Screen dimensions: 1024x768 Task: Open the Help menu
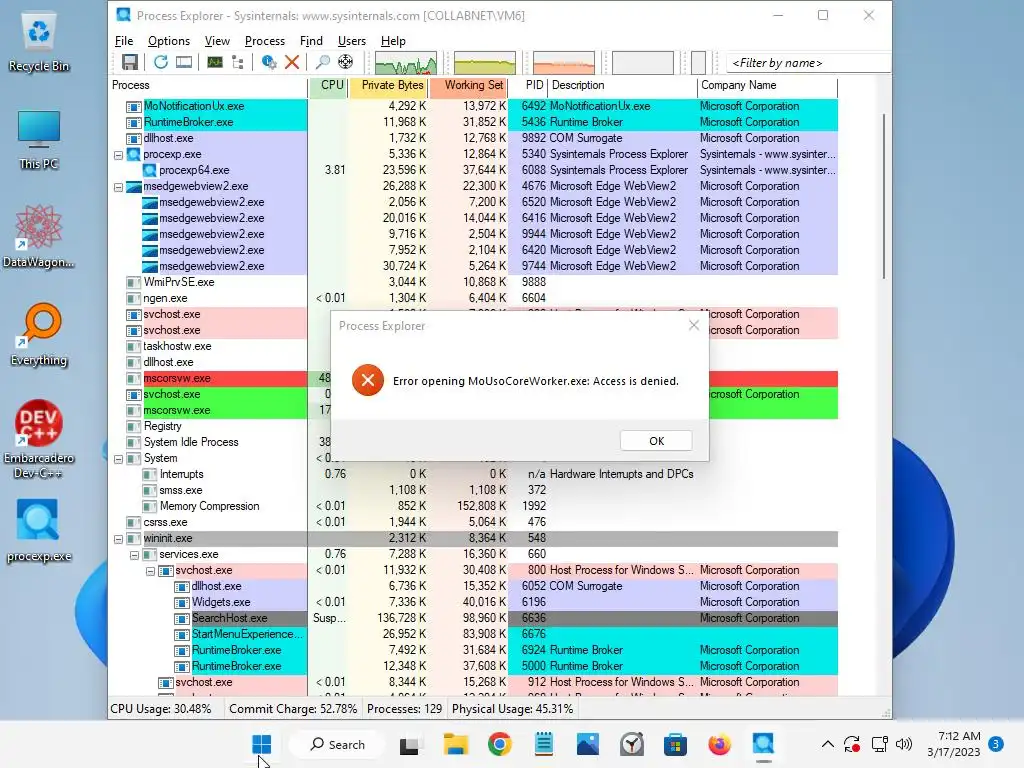coord(393,40)
